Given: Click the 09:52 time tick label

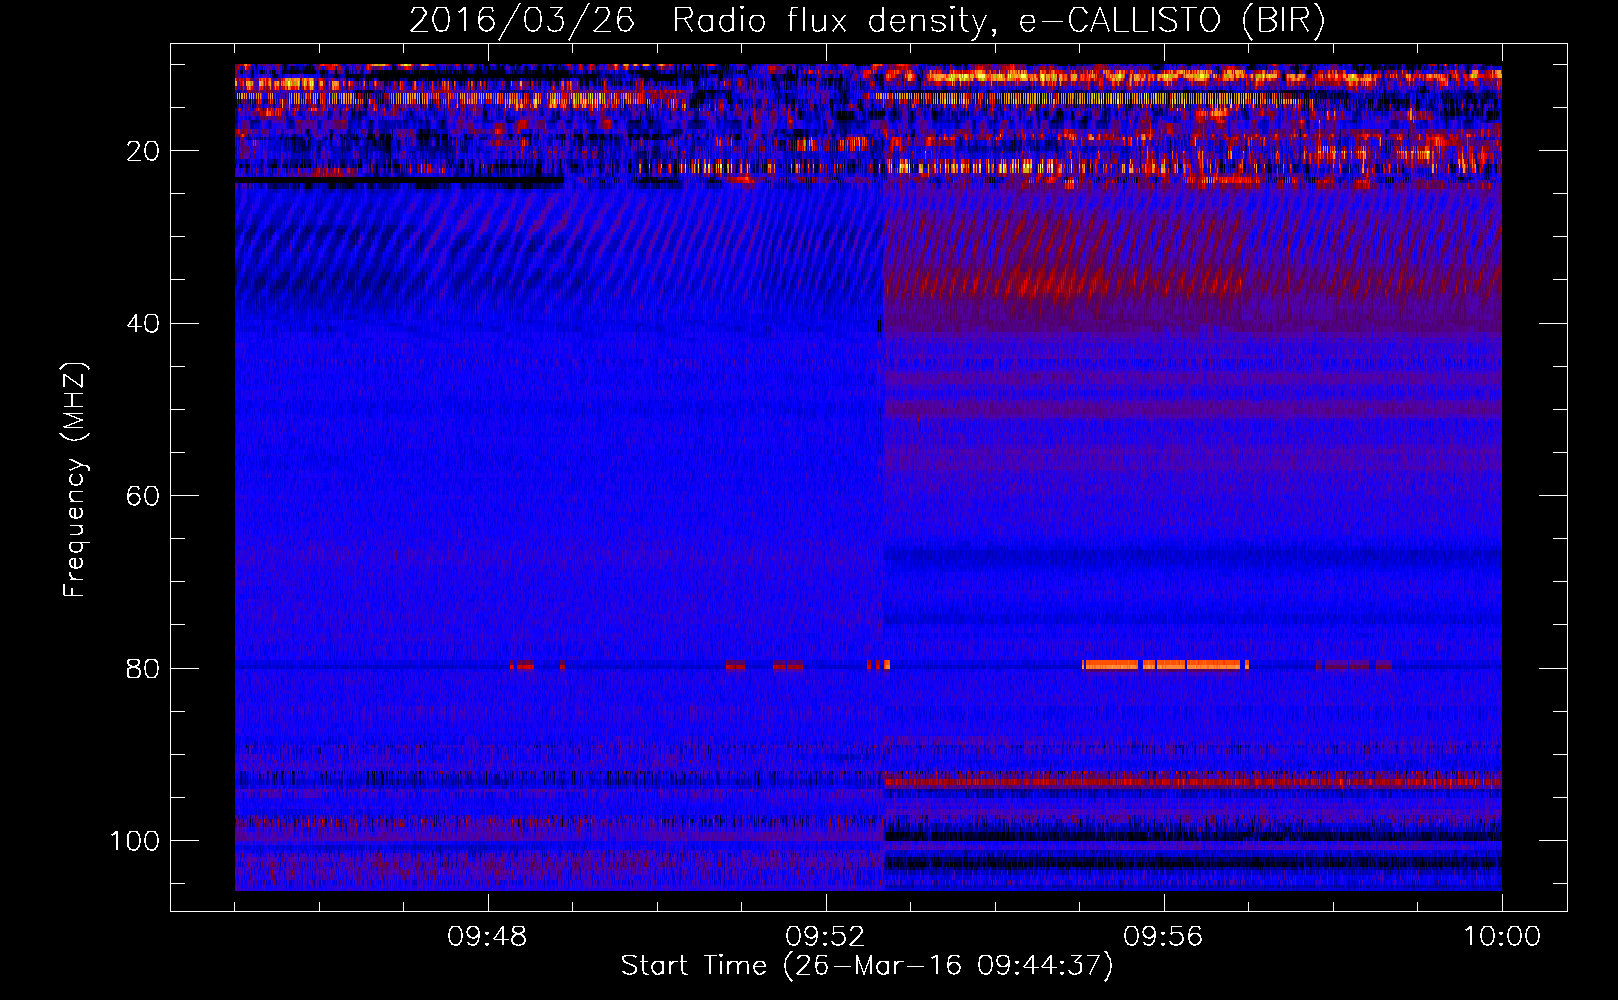Looking at the screenshot, I should pyautogui.click(x=825, y=937).
